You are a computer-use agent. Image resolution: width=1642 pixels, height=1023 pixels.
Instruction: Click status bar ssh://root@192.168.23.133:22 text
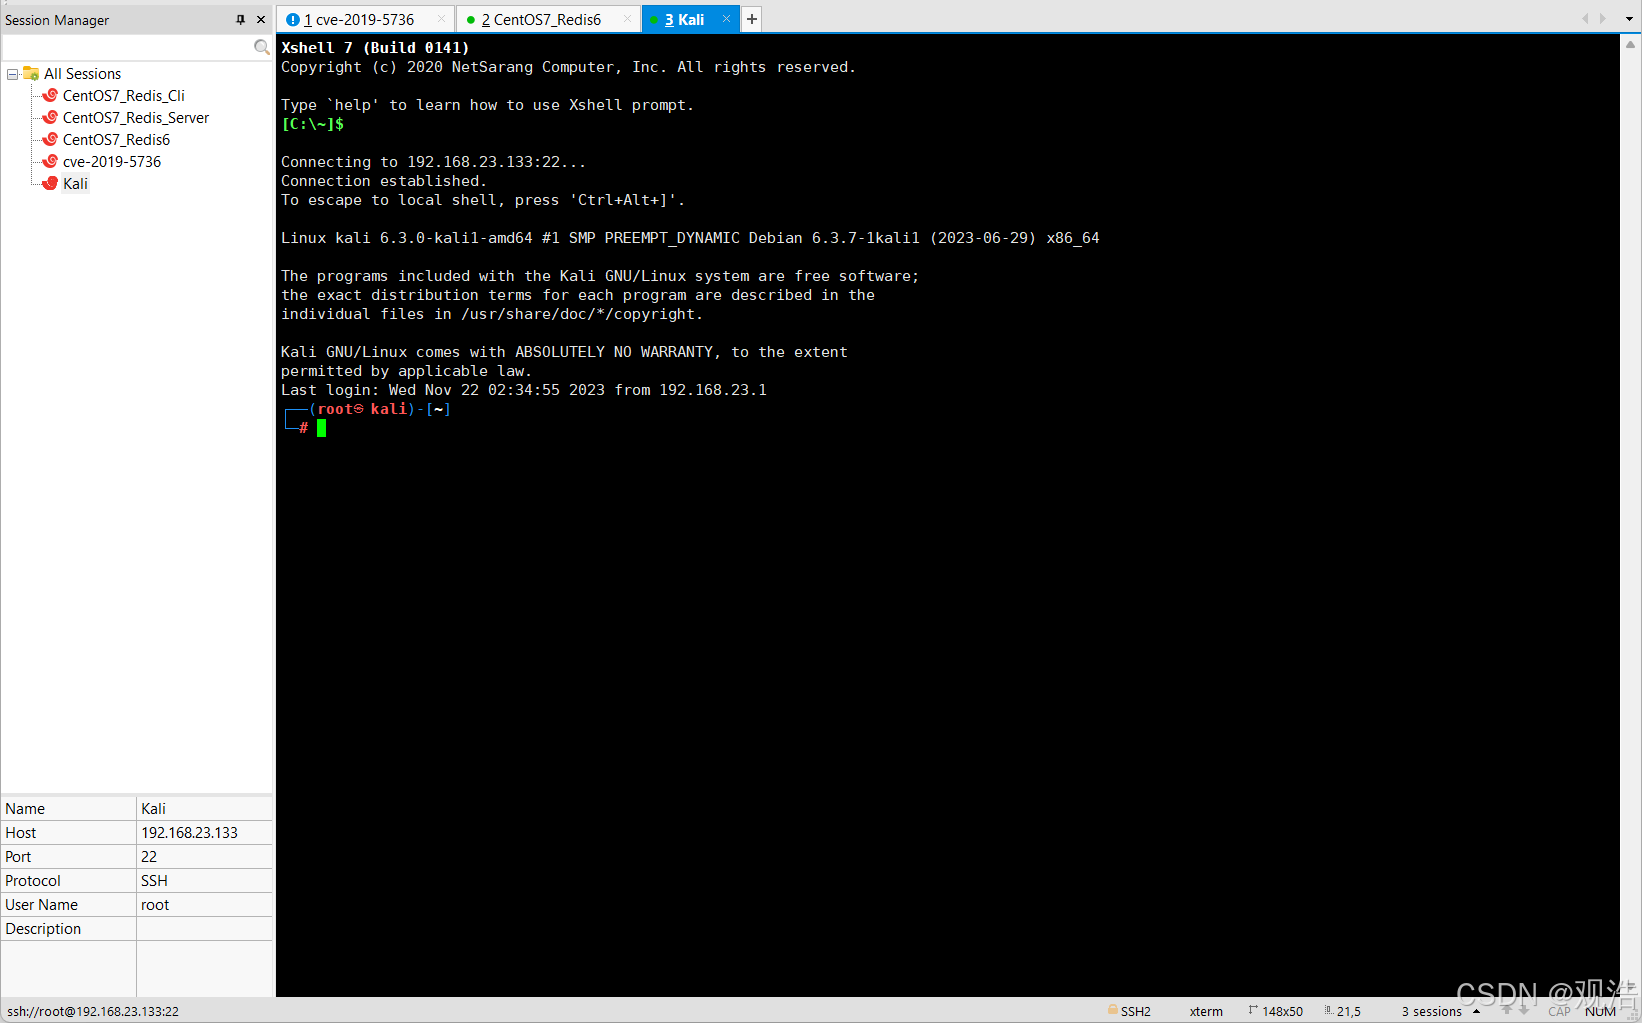93,1011
